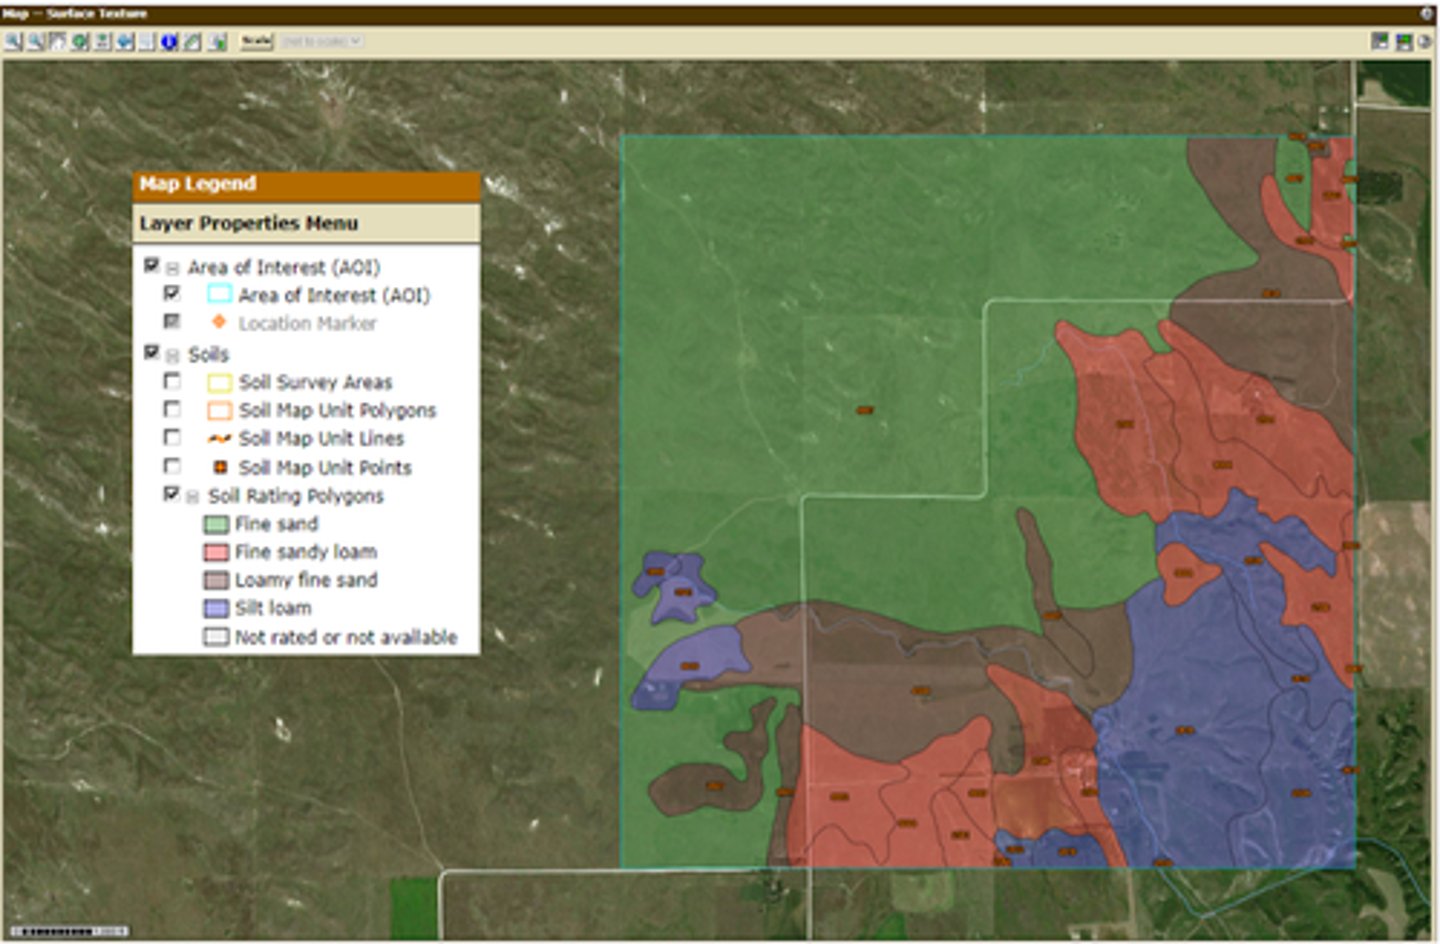Click the blue back-arrow previous extent icon
Screen dimensions: 1440x944
[124, 41]
